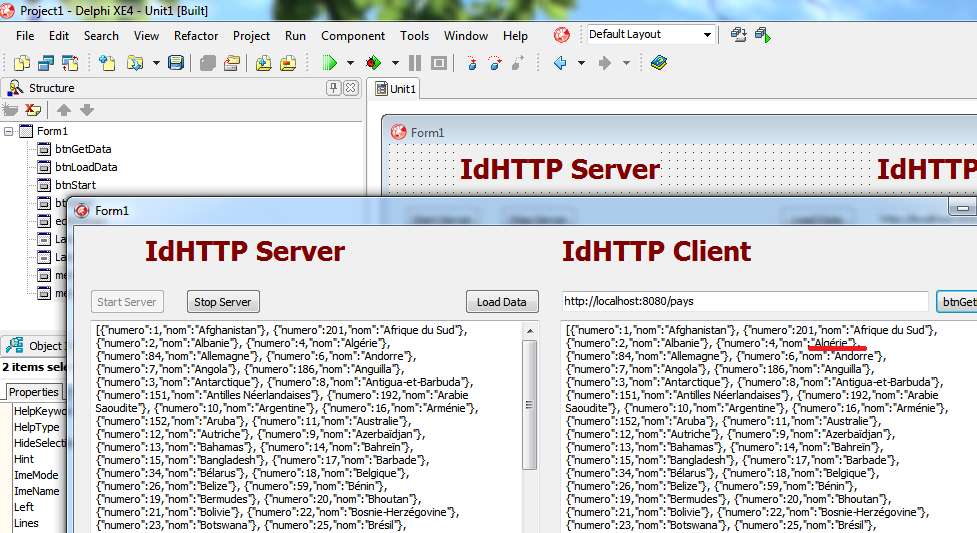The height and width of the screenshot is (533, 977).
Task: Click Move Up arrow in Structure panel
Action: pyautogui.click(x=64, y=110)
